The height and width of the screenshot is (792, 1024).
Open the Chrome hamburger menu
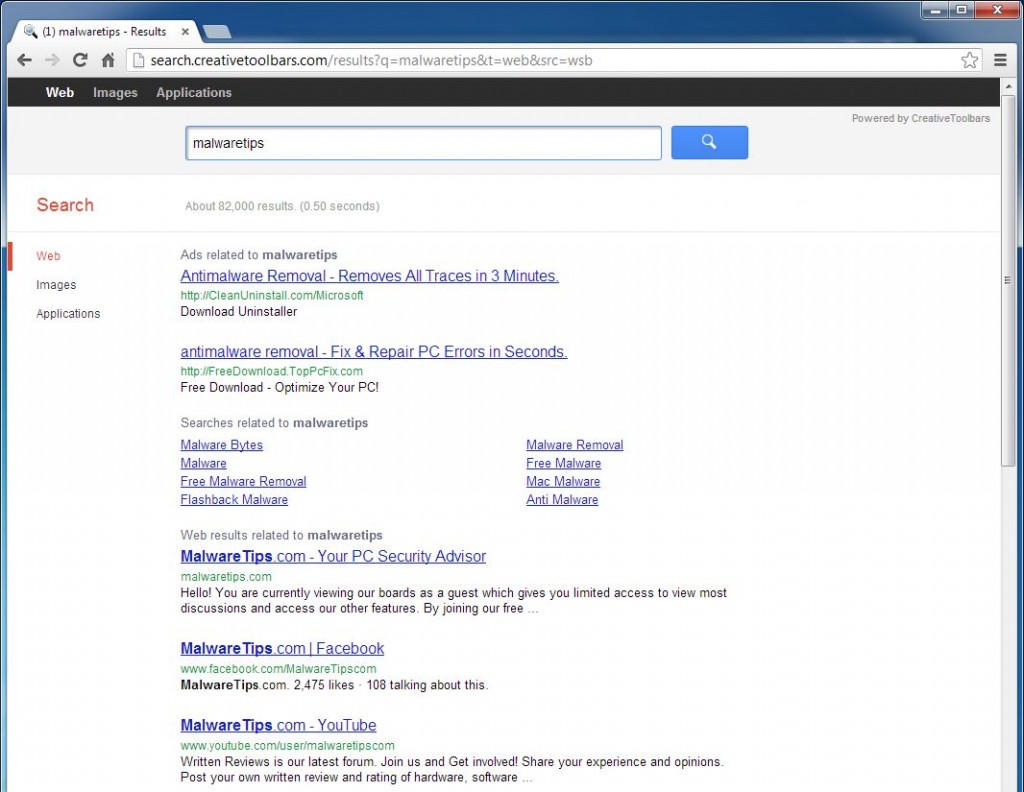click(1000, 60)
